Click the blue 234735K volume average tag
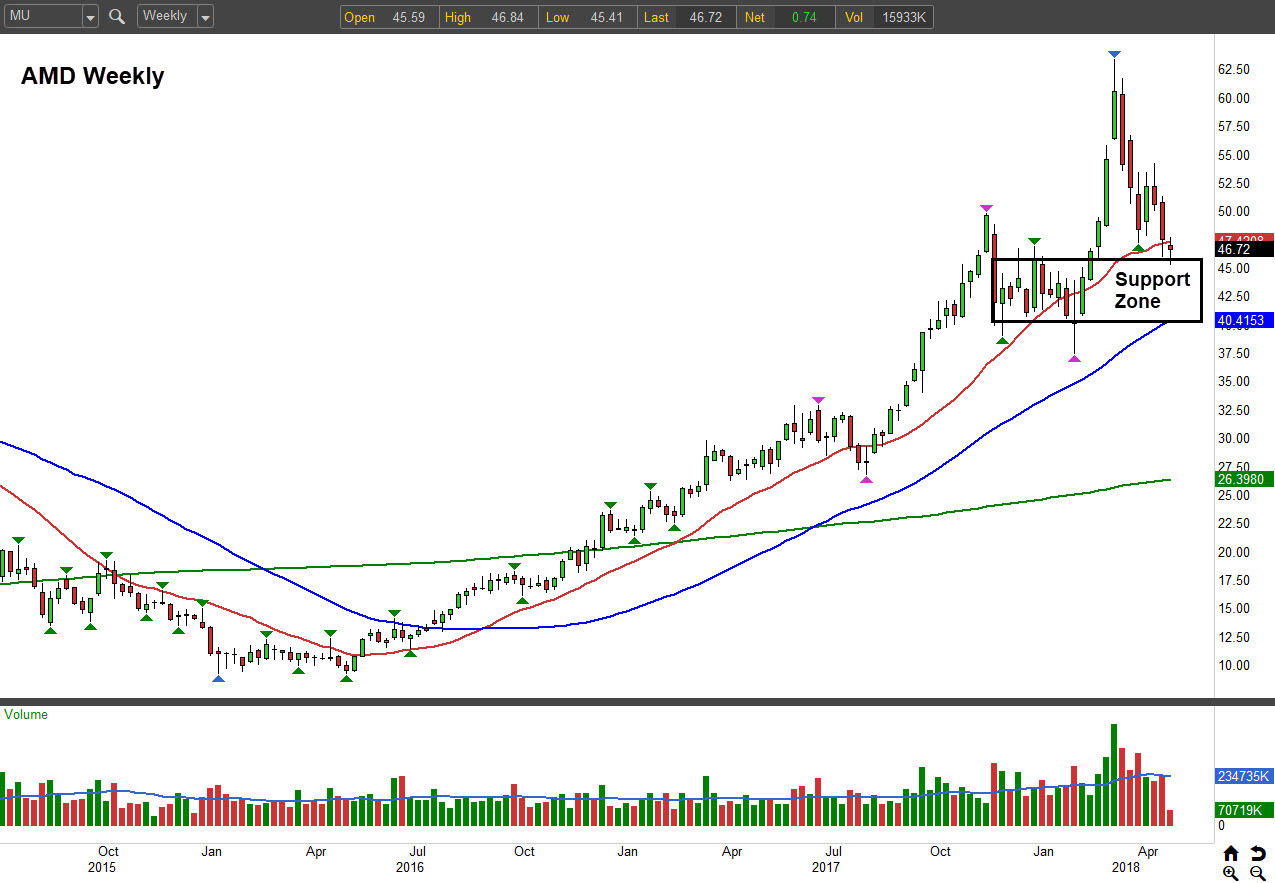 (1244, 776)
